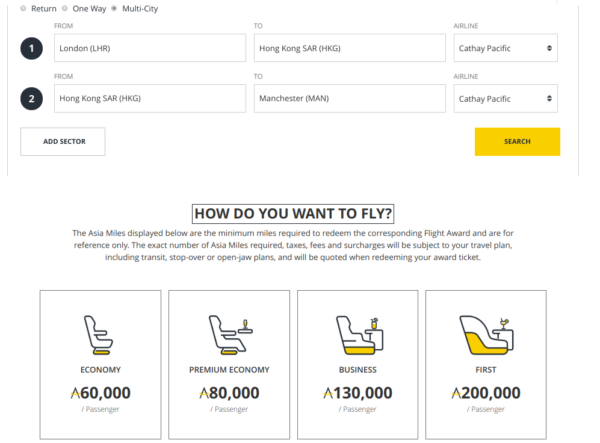Click the London (LHR) From field
The width and height of the screenshot is (600, 443).
[x=149, y=48]
